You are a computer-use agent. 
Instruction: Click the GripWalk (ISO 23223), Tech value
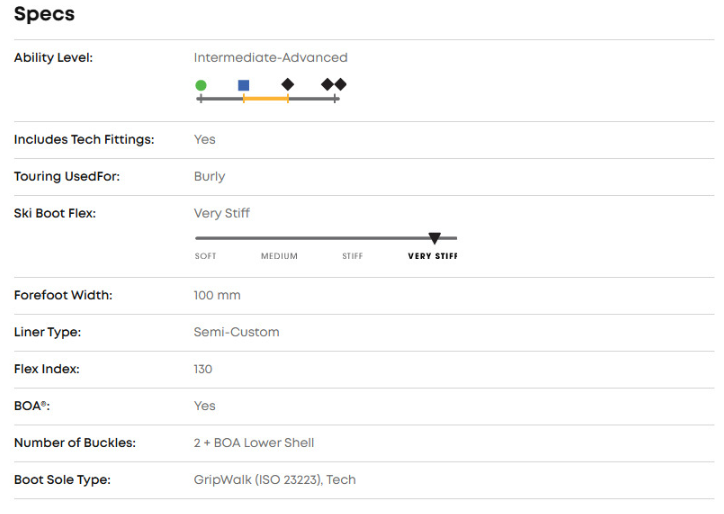pyautogui.click(x=274, y=480)
